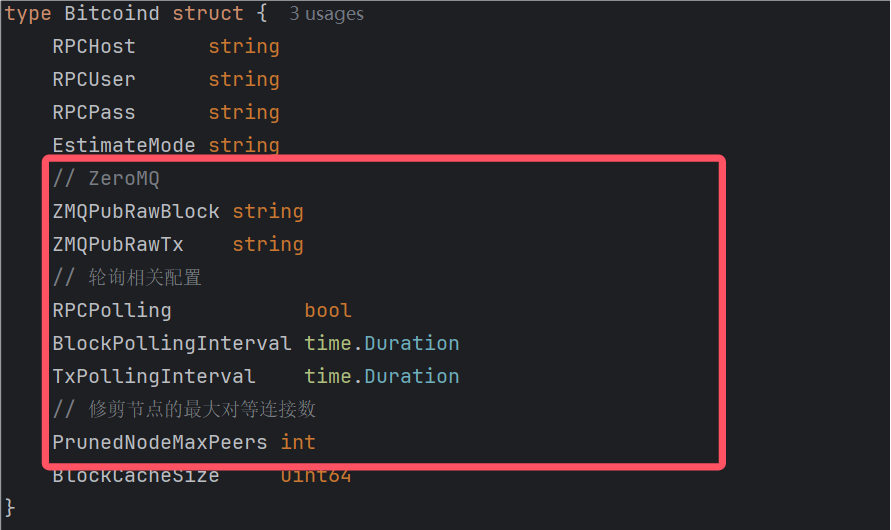This screenshot has width=891, height=530.
Task: Click the // ZeroMQ comment line
Action: (106, 178)
